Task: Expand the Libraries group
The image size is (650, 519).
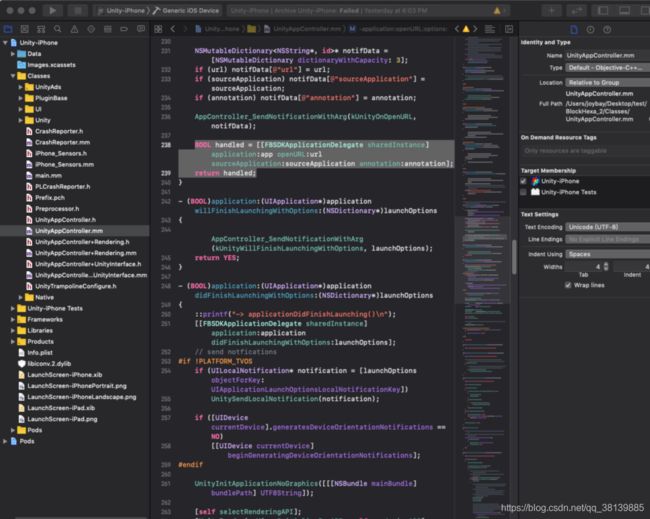Action: [13, 331]
